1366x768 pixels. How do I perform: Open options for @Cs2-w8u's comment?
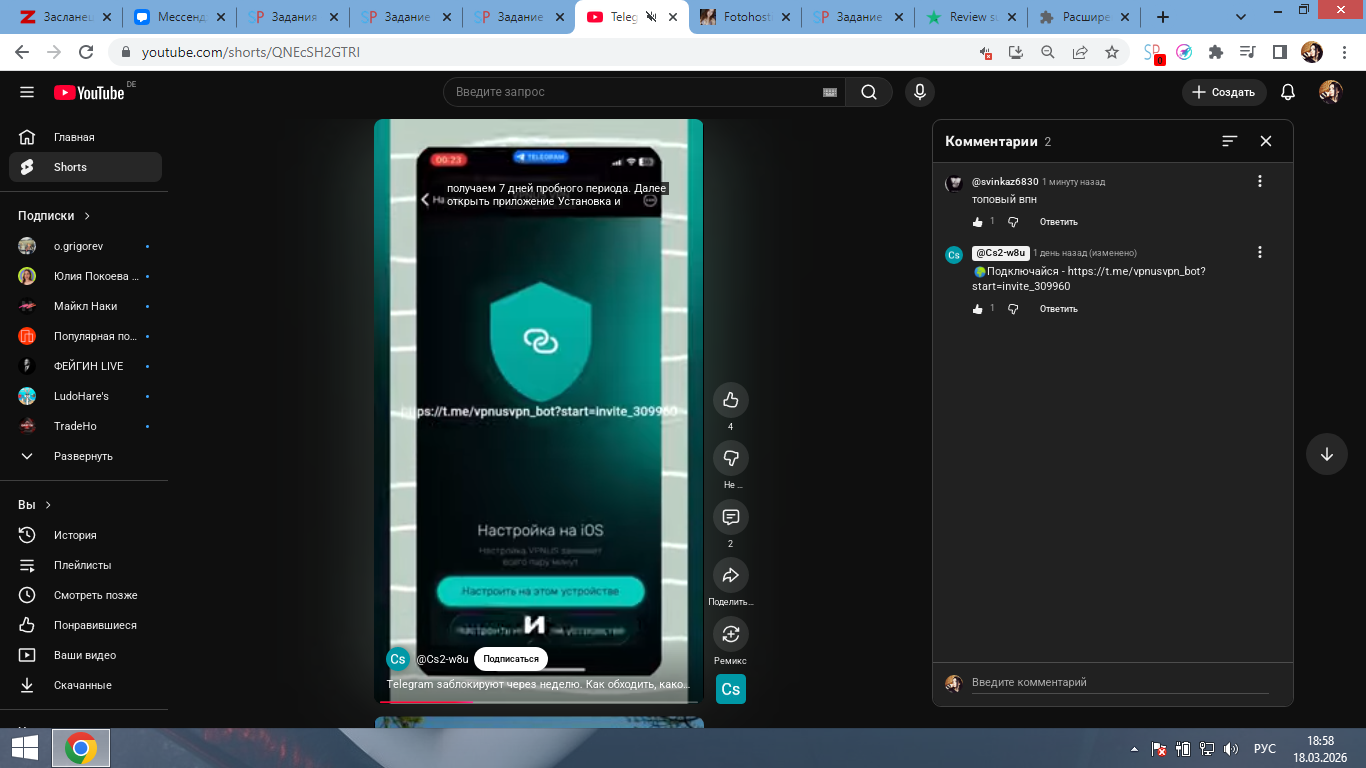(x=1260, y=252)
